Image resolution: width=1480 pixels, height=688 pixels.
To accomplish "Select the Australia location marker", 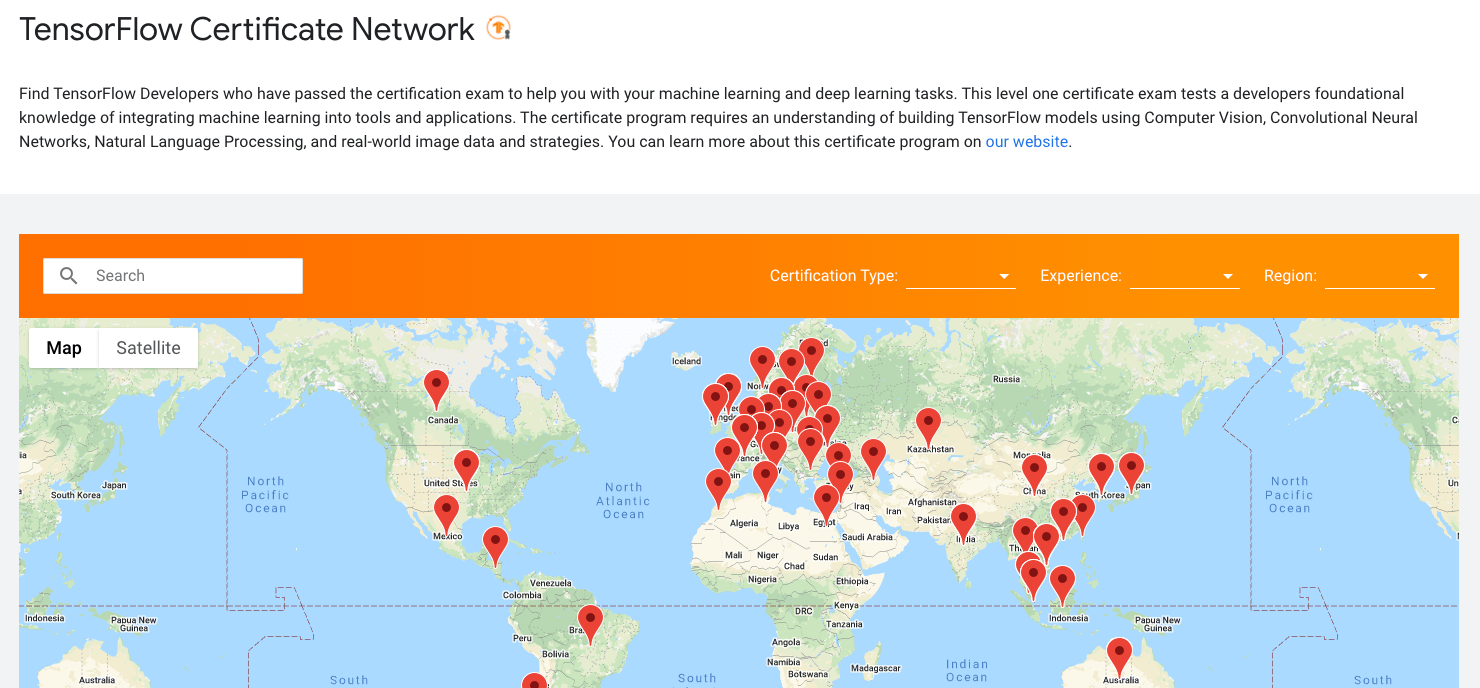I will click(x=1120, y=657).
